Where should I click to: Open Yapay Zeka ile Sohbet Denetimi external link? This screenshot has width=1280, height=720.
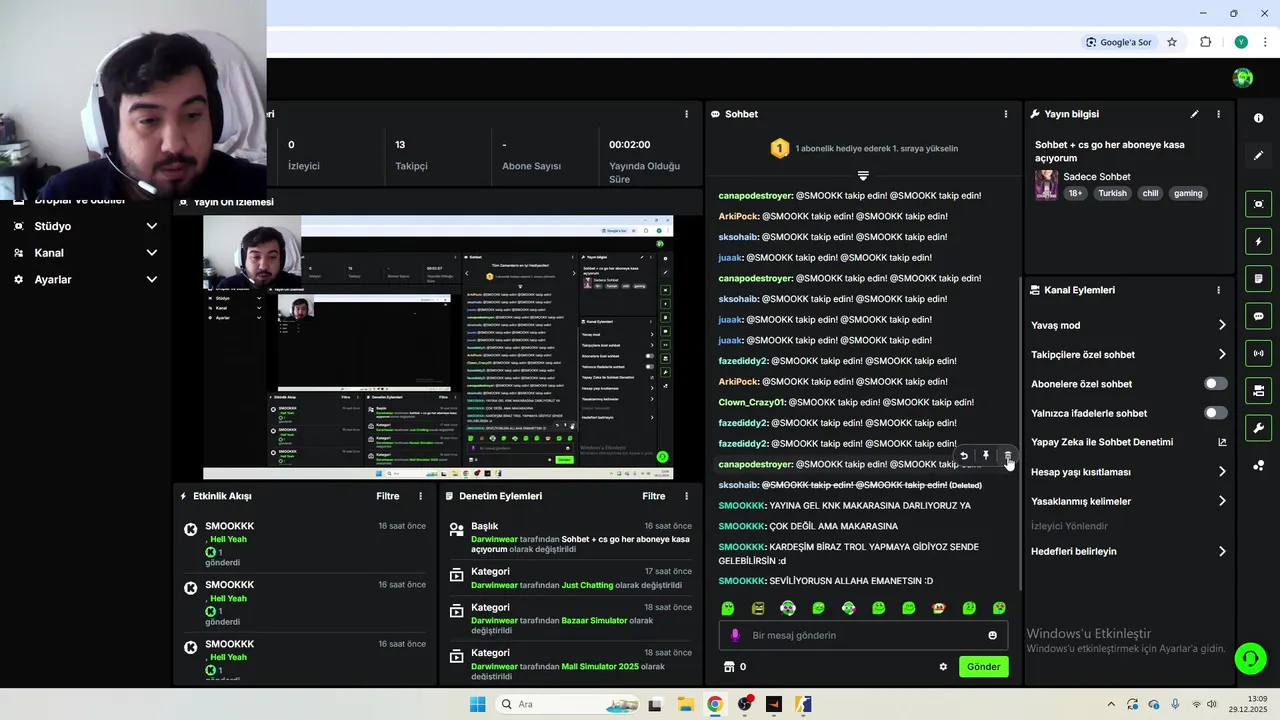(1222, 442)
